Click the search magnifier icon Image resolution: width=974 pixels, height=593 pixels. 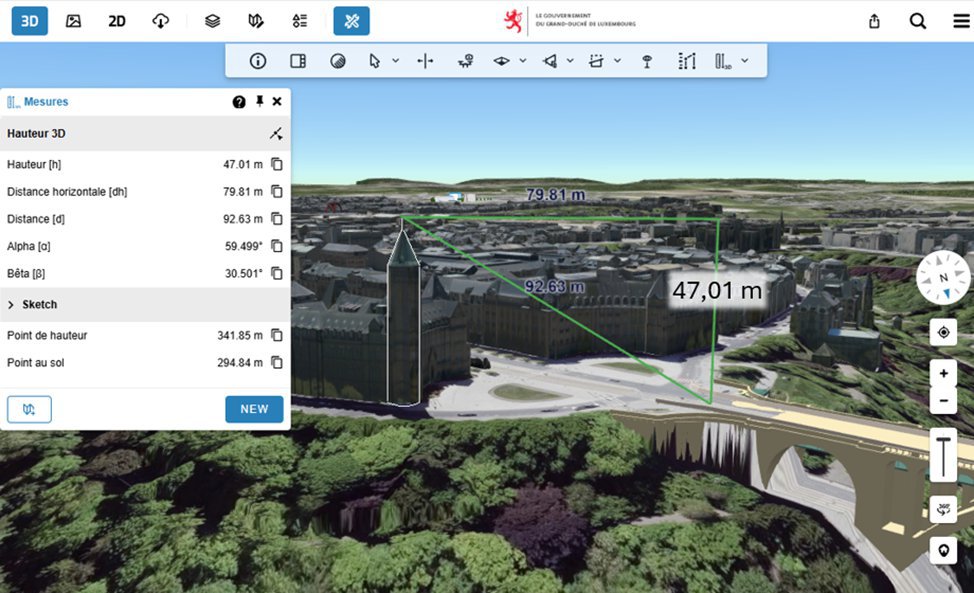(917, 20)
